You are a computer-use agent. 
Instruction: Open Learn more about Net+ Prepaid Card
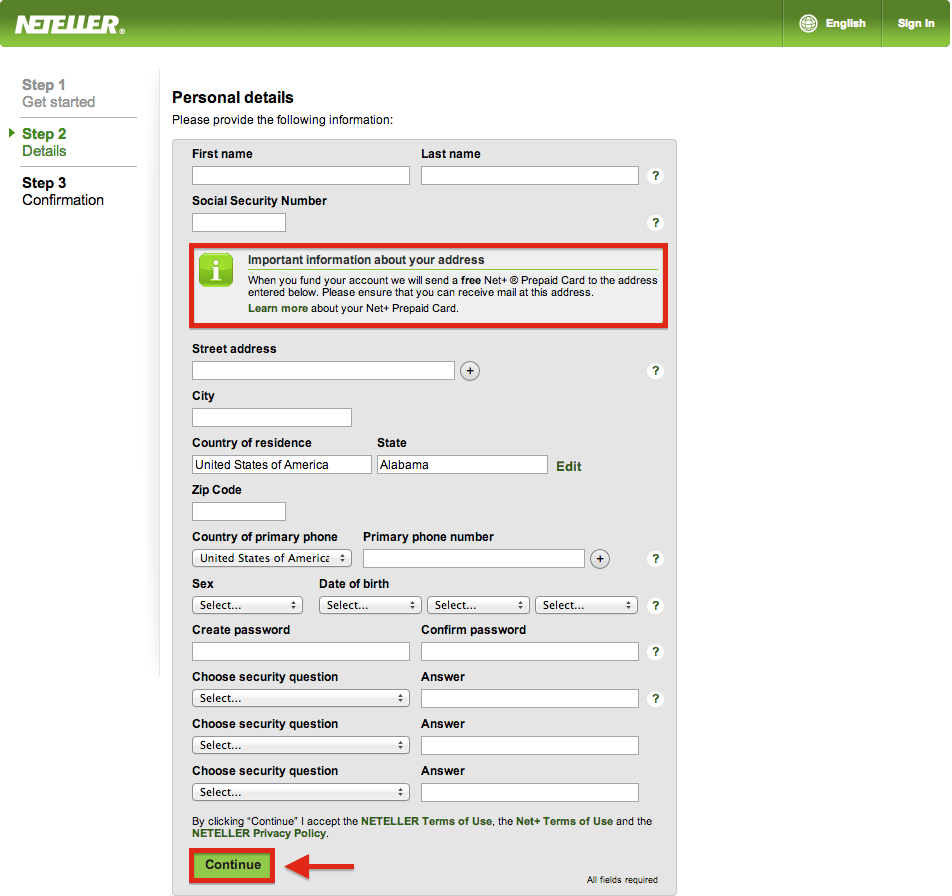[x=277, y=308]
